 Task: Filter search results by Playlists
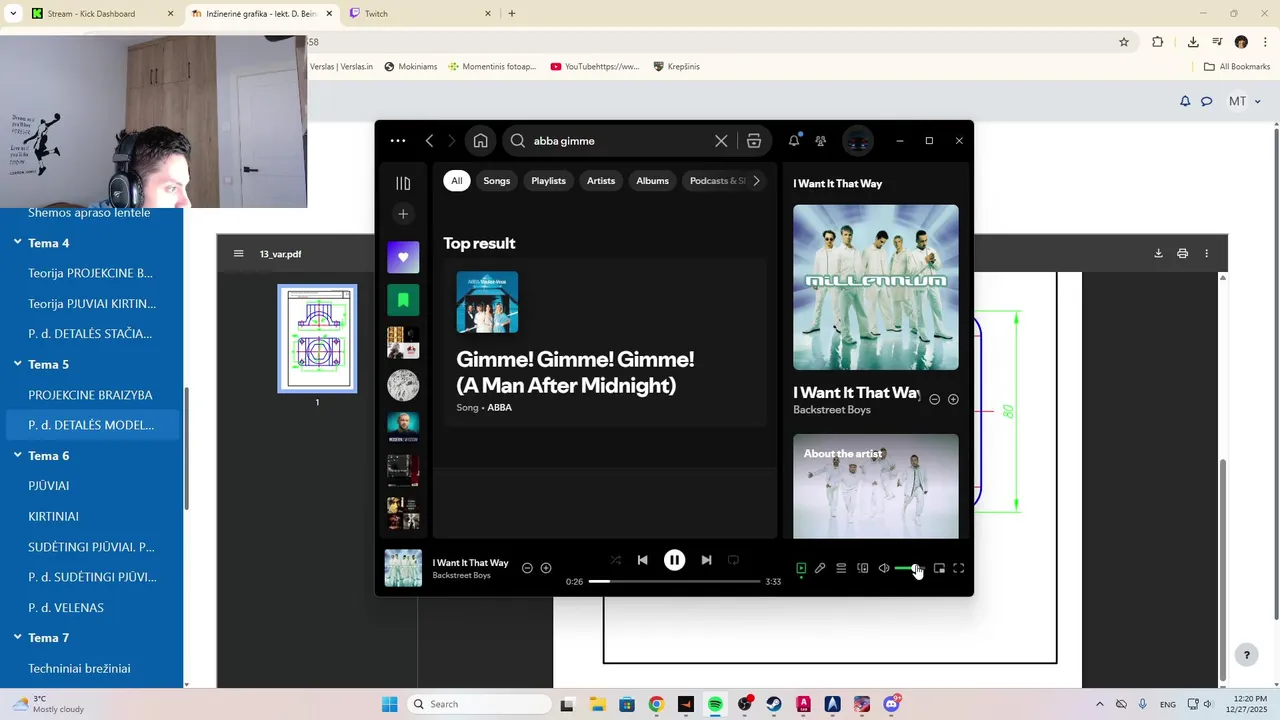(x=549, y=181)
